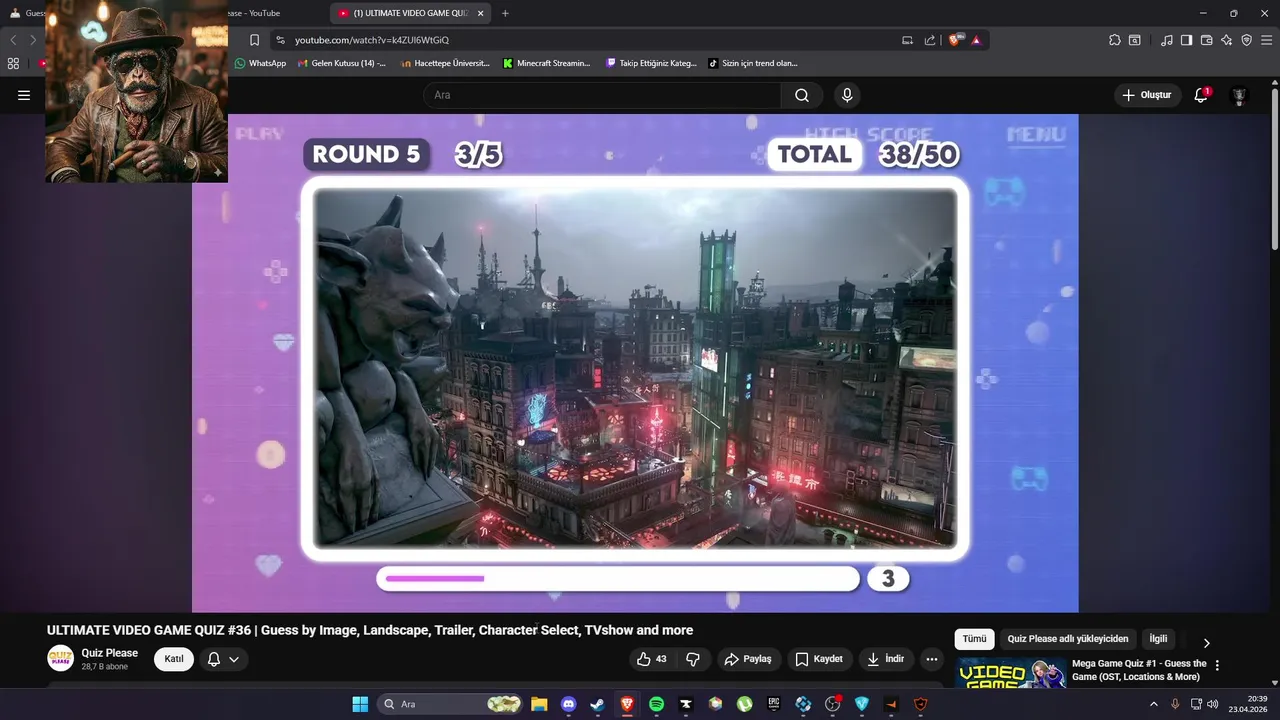Click the Windows taskbar search box
Viewport: 1280px width, 720px height.
point(451,704)
